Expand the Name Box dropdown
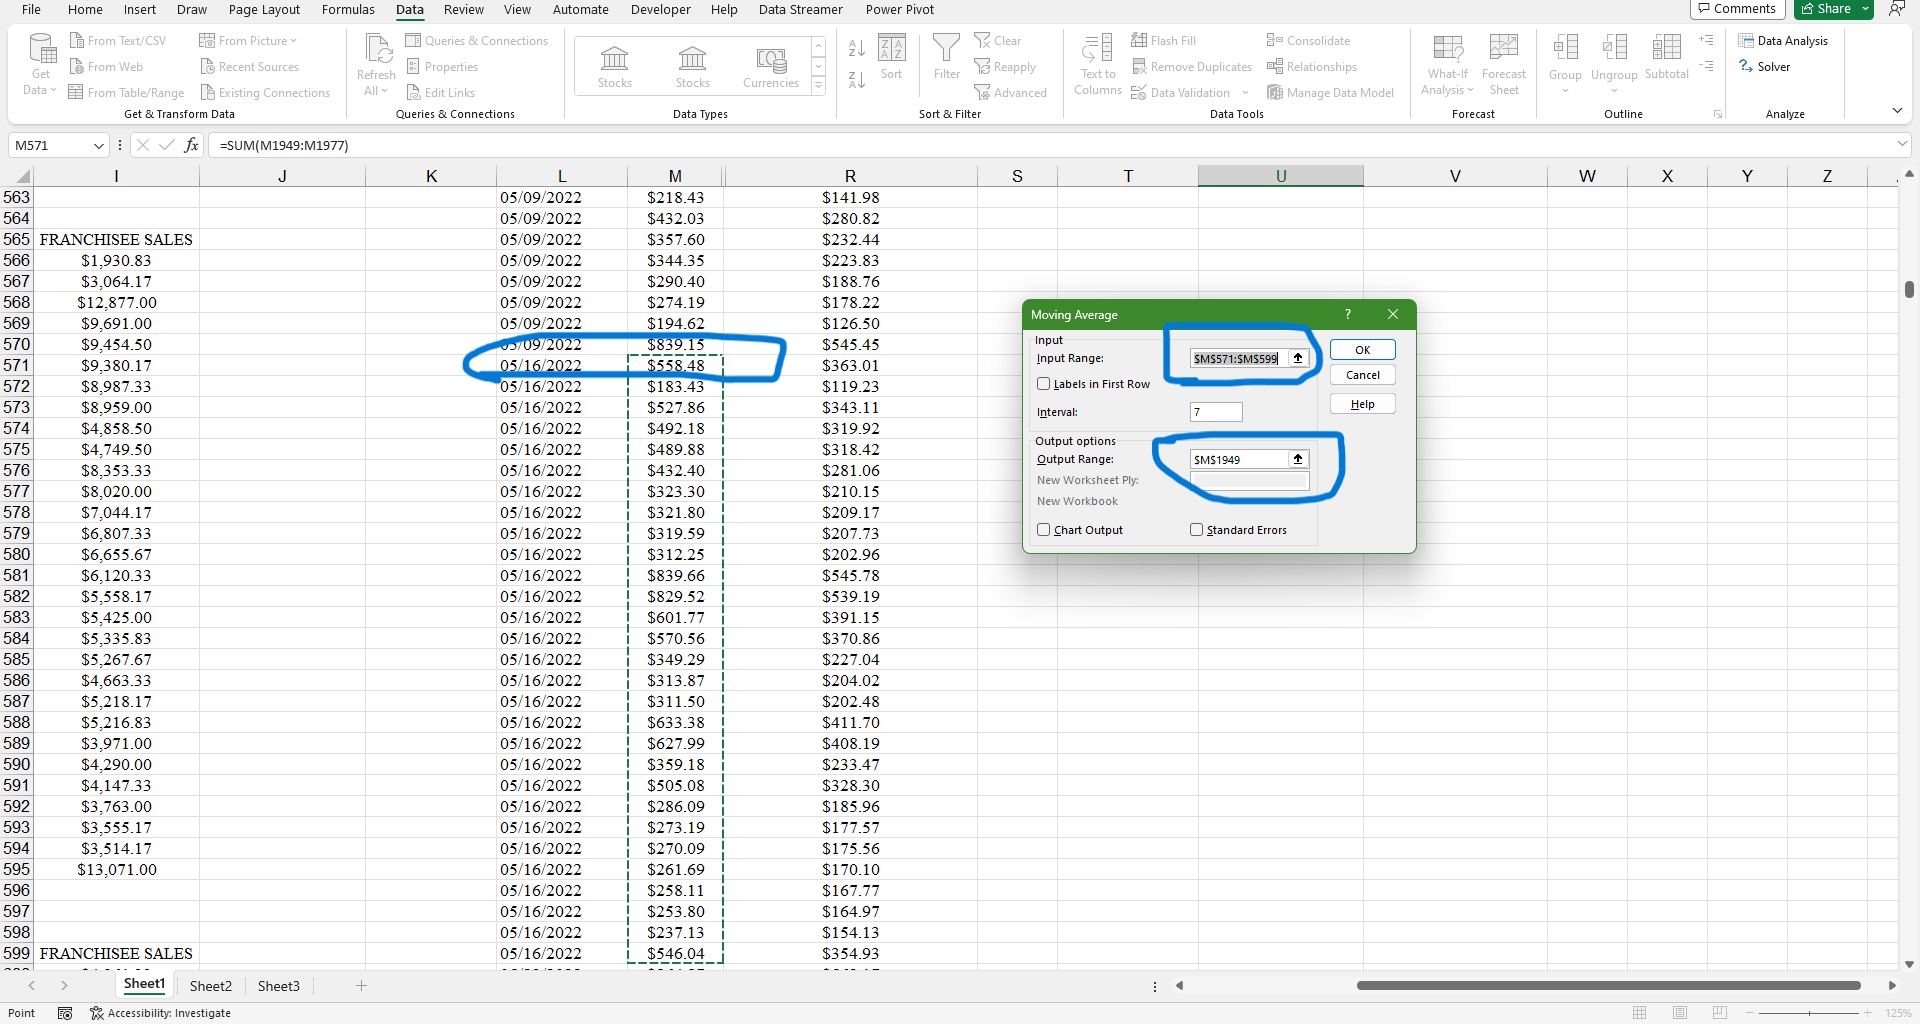 98,146
